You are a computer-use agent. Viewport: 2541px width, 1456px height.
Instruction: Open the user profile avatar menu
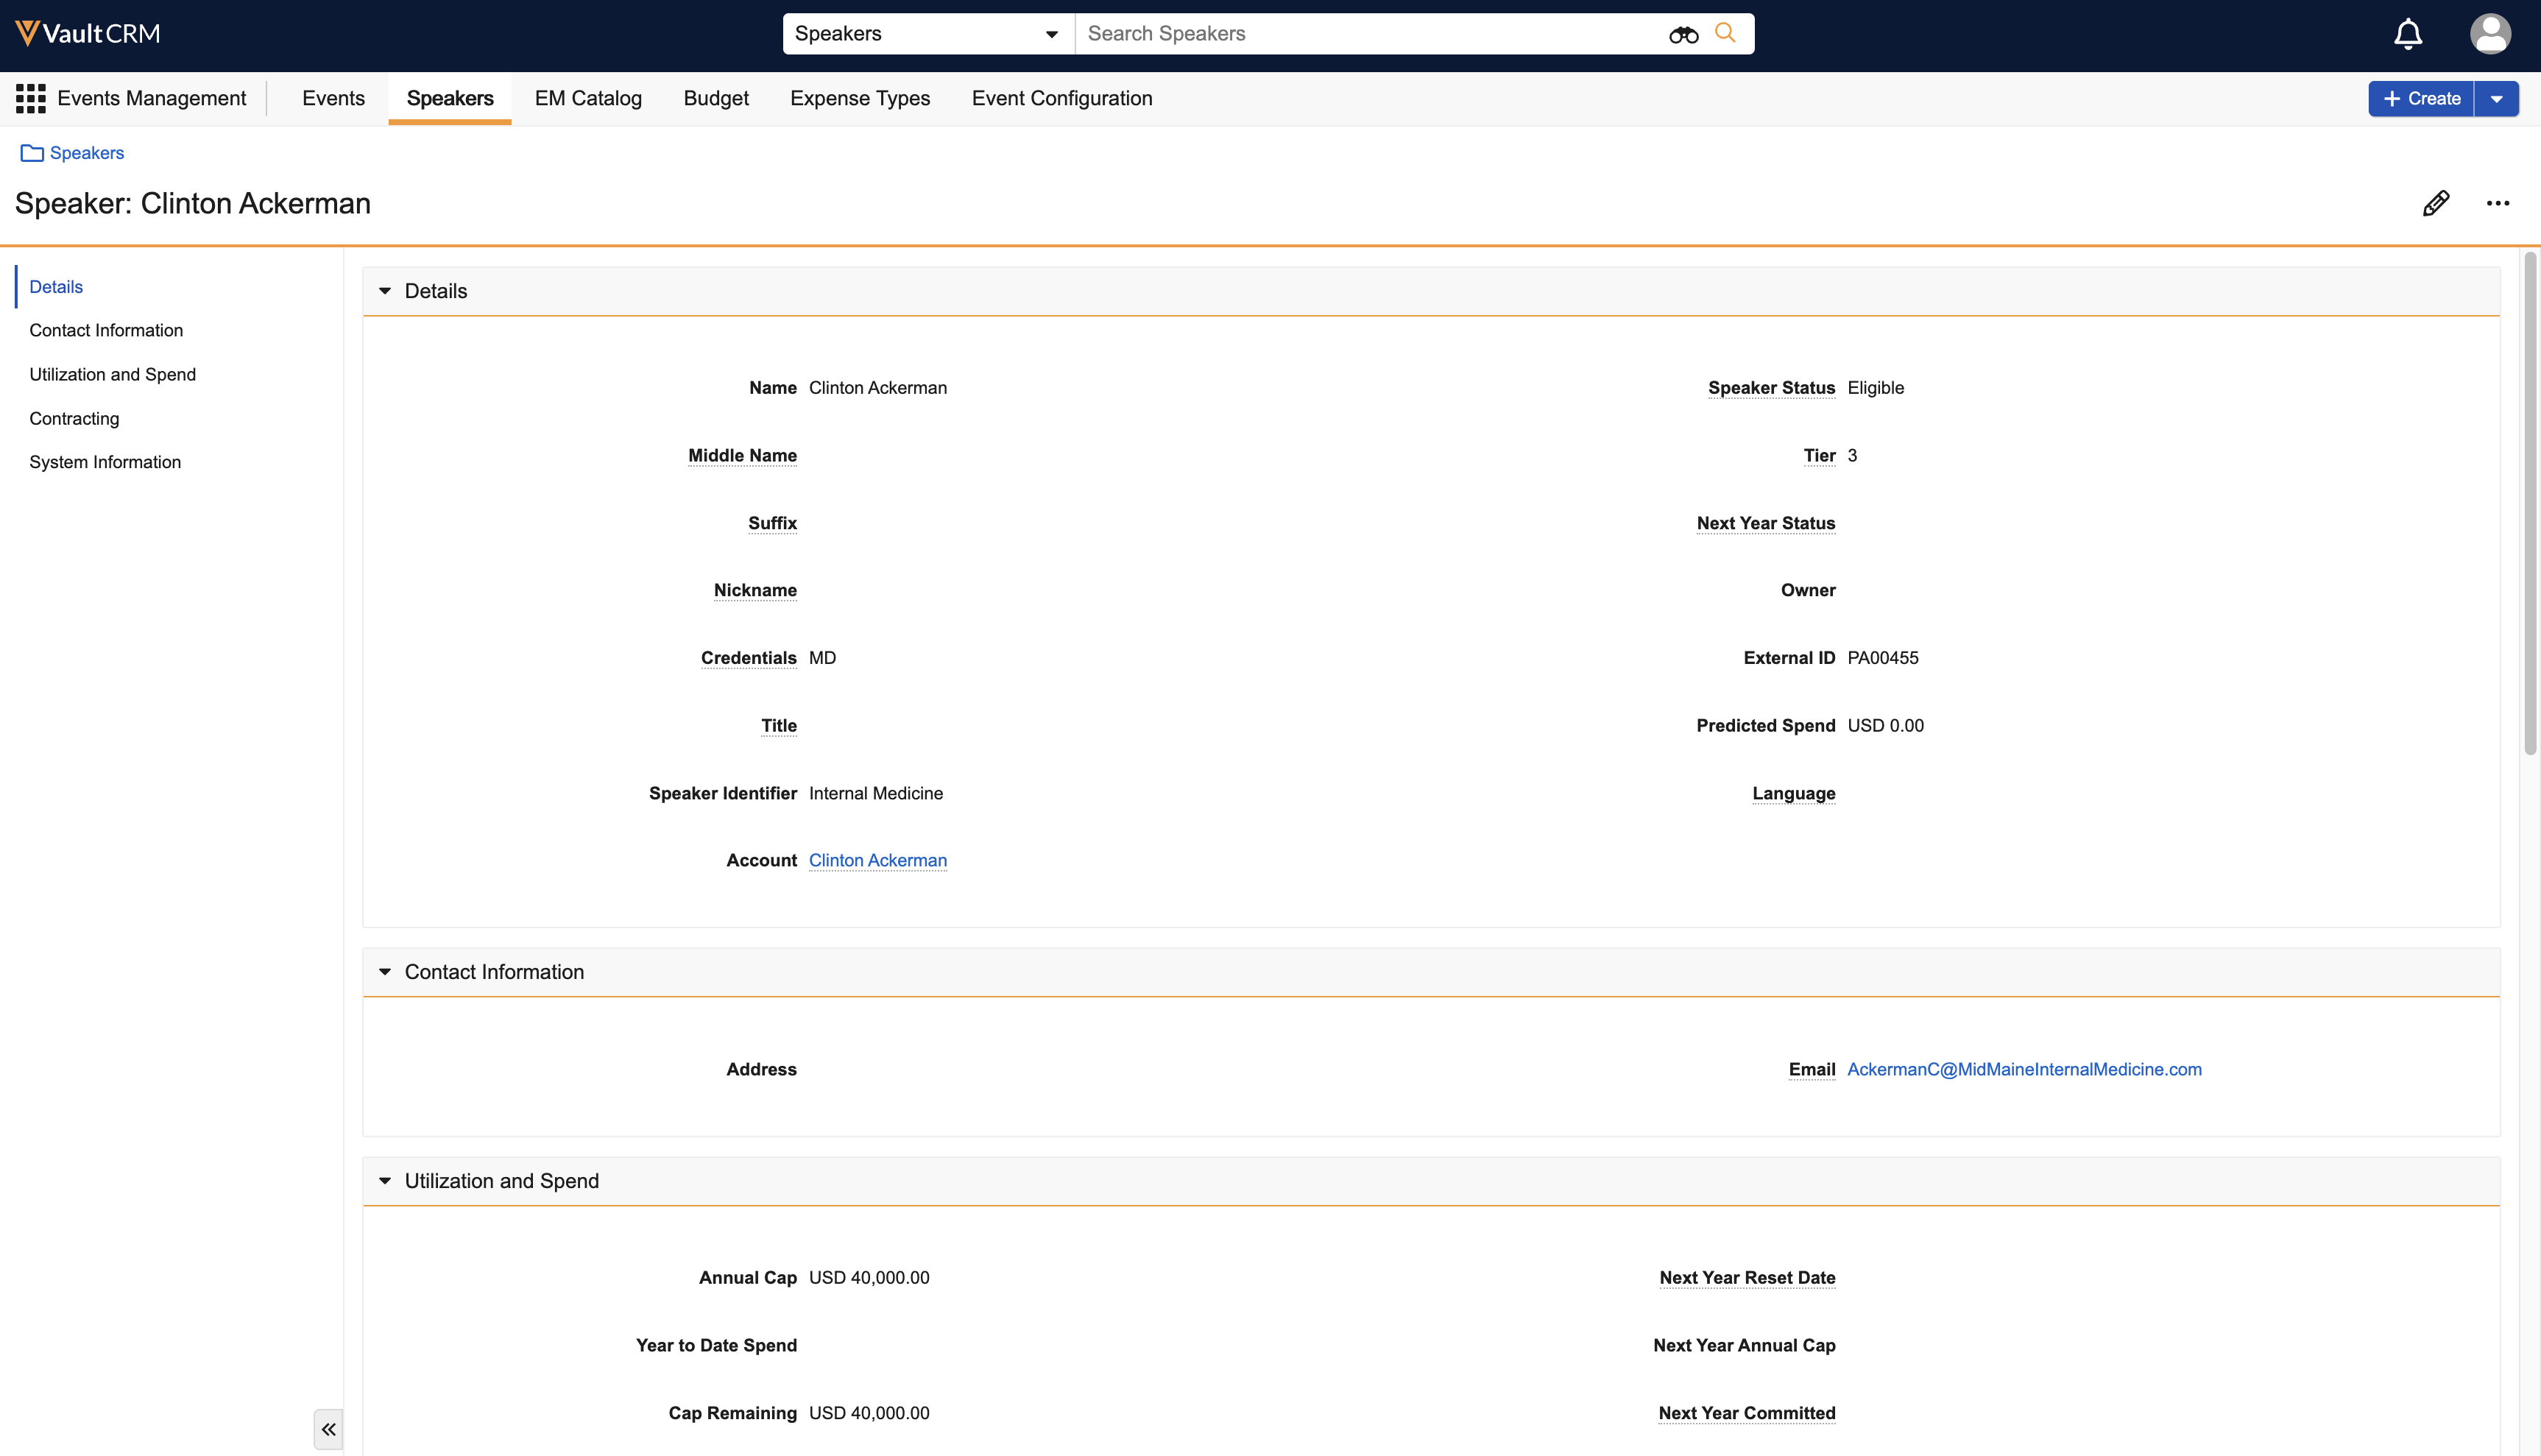pos(2489,34)
